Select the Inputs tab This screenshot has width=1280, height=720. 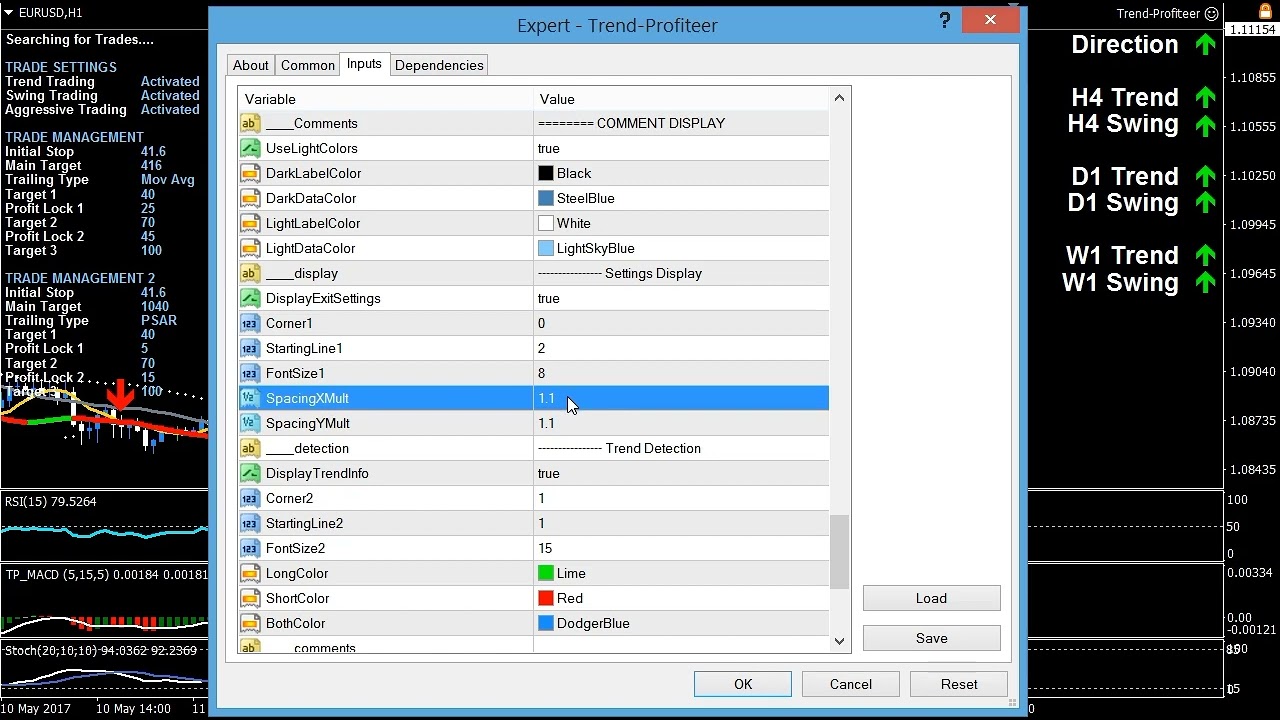(364, 64)
